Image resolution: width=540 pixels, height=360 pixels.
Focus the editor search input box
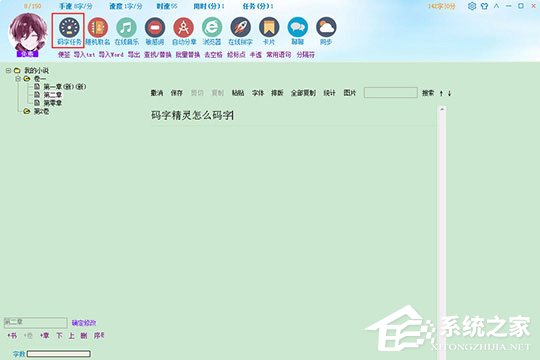[391, 93]
